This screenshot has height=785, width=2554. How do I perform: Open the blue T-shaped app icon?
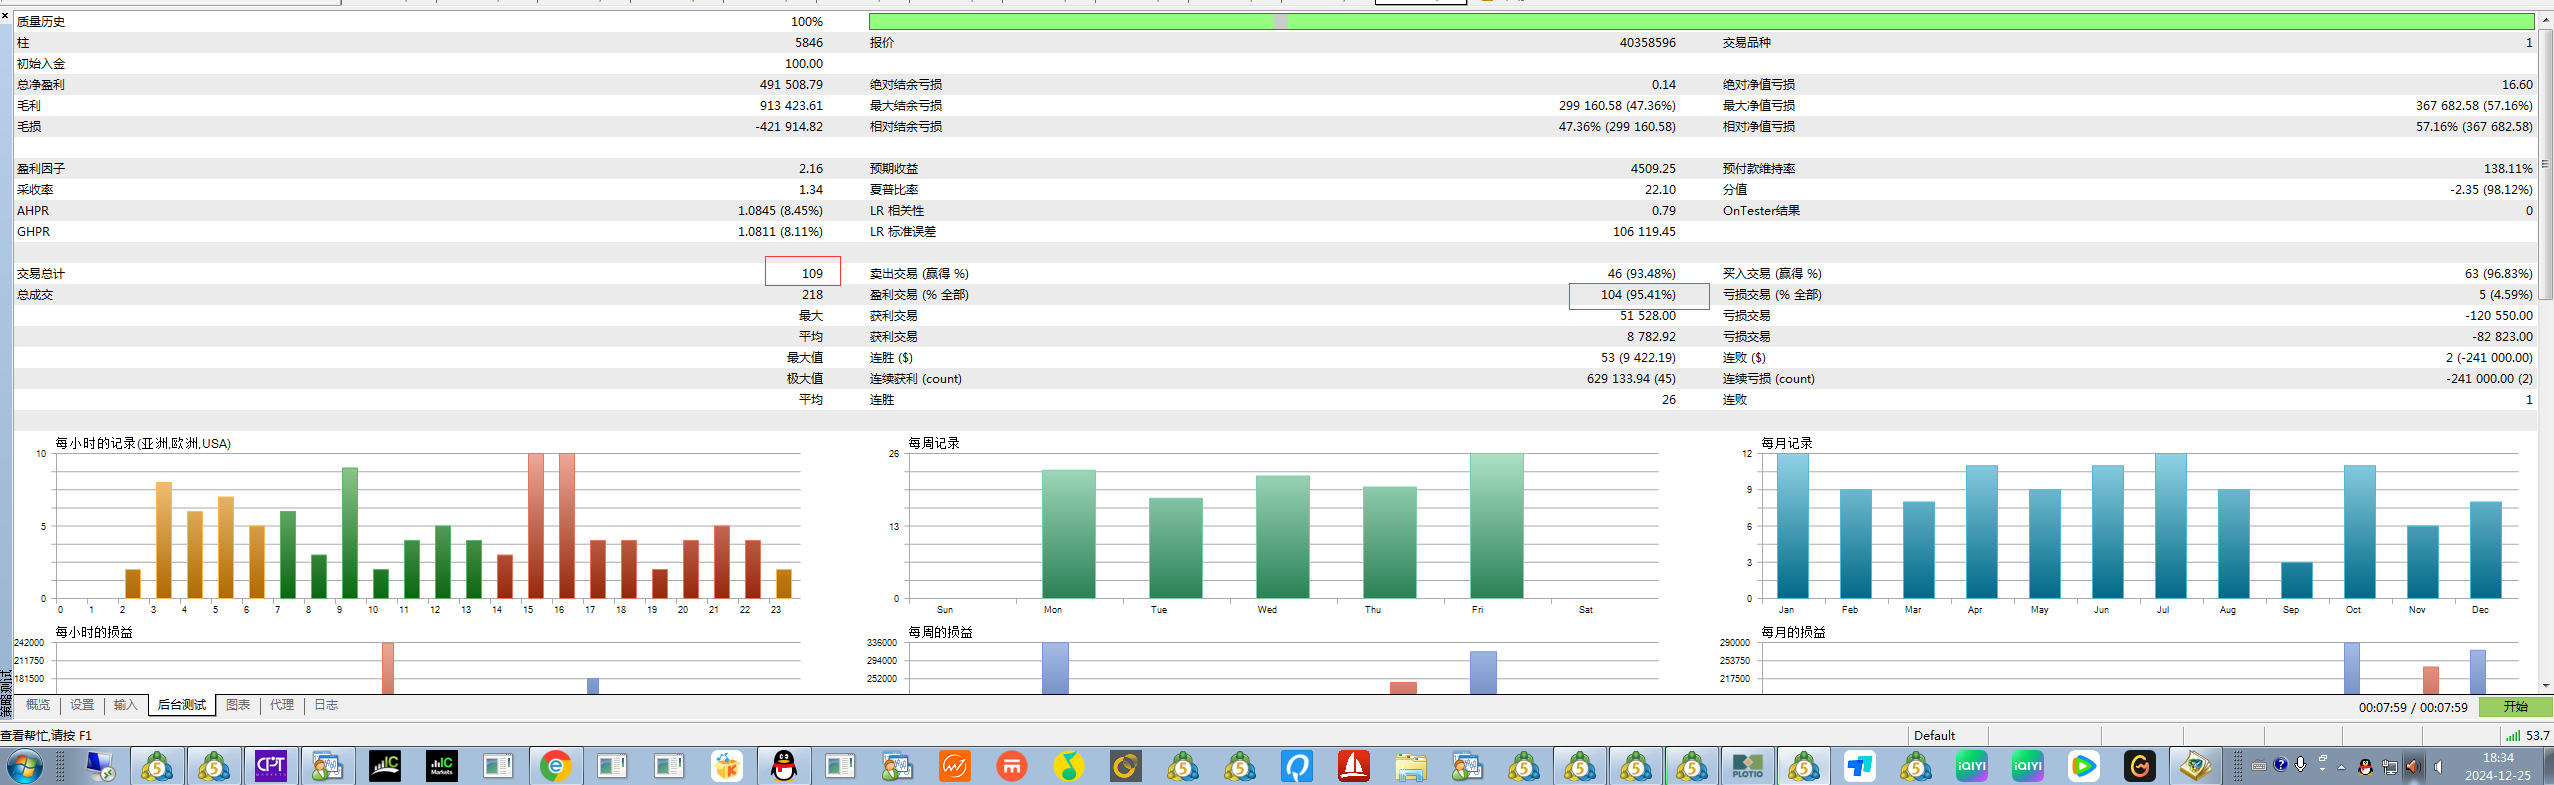pyautogui.click(x=1859, y=767)
